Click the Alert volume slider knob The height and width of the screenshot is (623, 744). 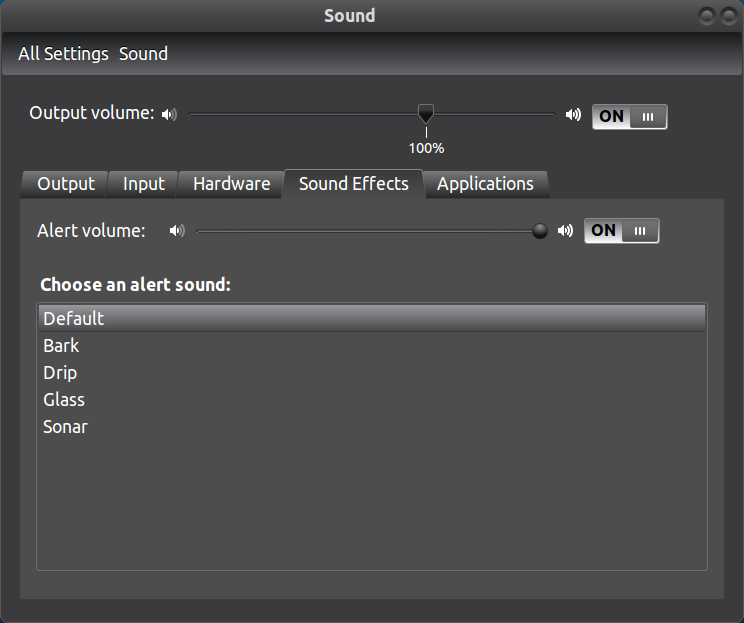(539, 231)
